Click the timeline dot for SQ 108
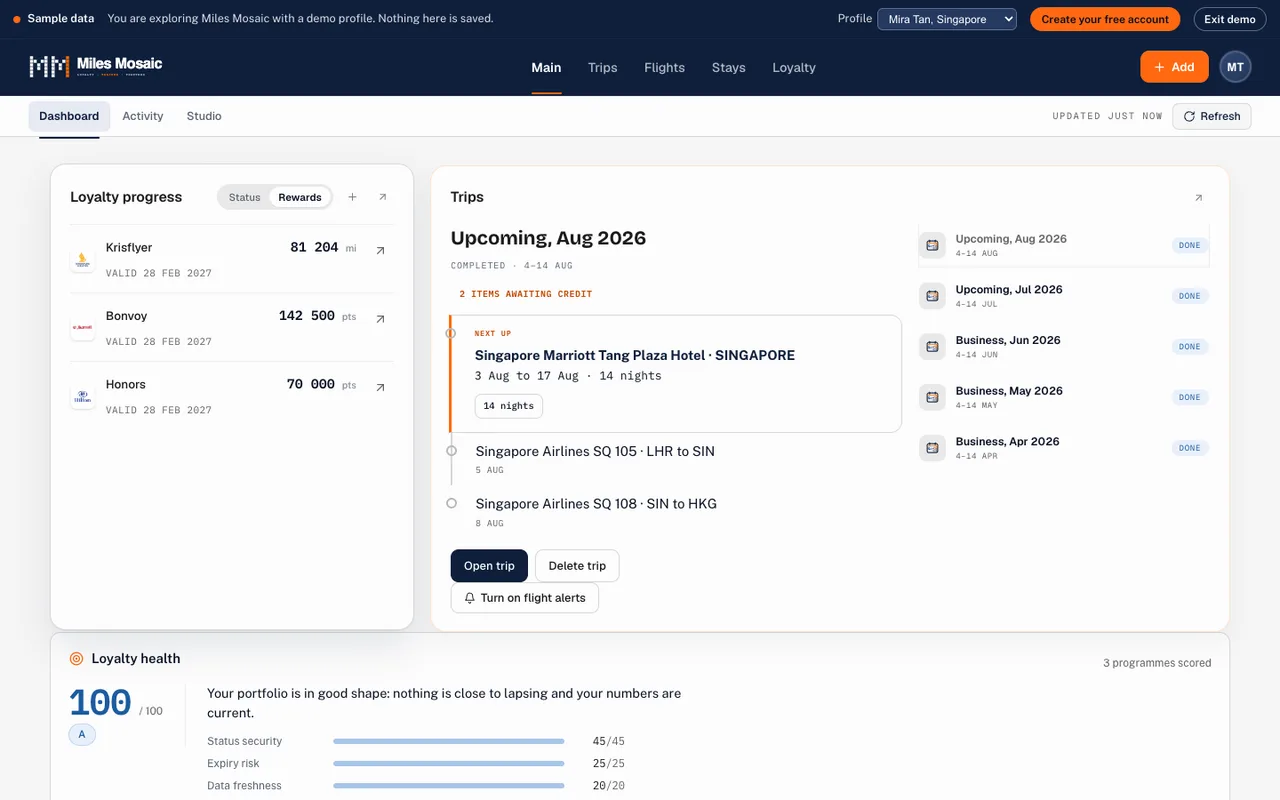This screenshot has width=1280, height=800. (x=451, y=503)
